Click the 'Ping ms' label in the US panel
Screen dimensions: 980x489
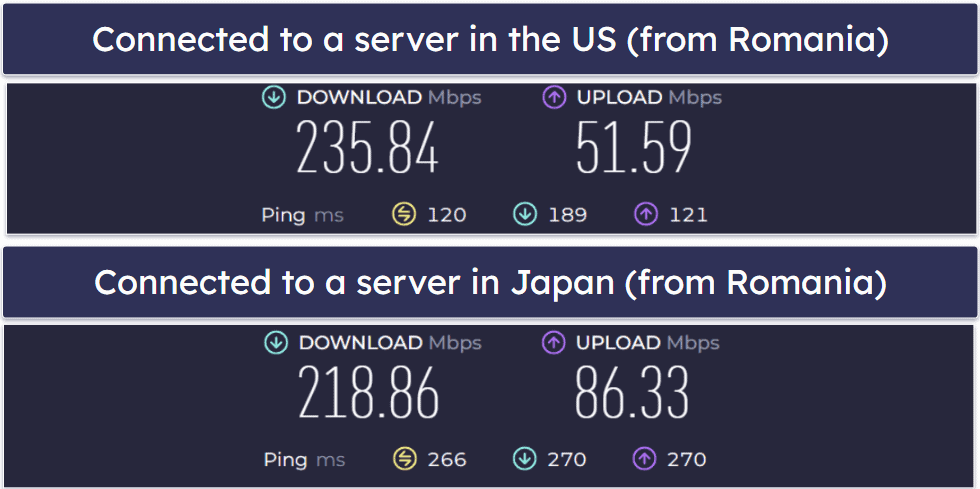302,216
